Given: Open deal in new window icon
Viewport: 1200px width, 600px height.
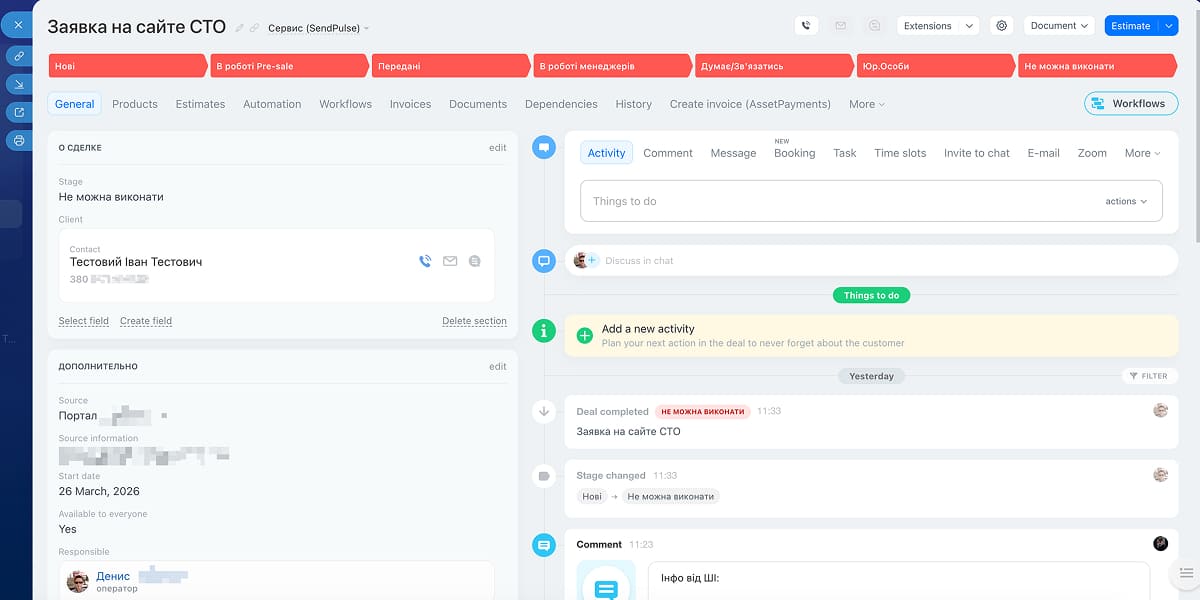Looking at the screenshot, I should point(18,112).
